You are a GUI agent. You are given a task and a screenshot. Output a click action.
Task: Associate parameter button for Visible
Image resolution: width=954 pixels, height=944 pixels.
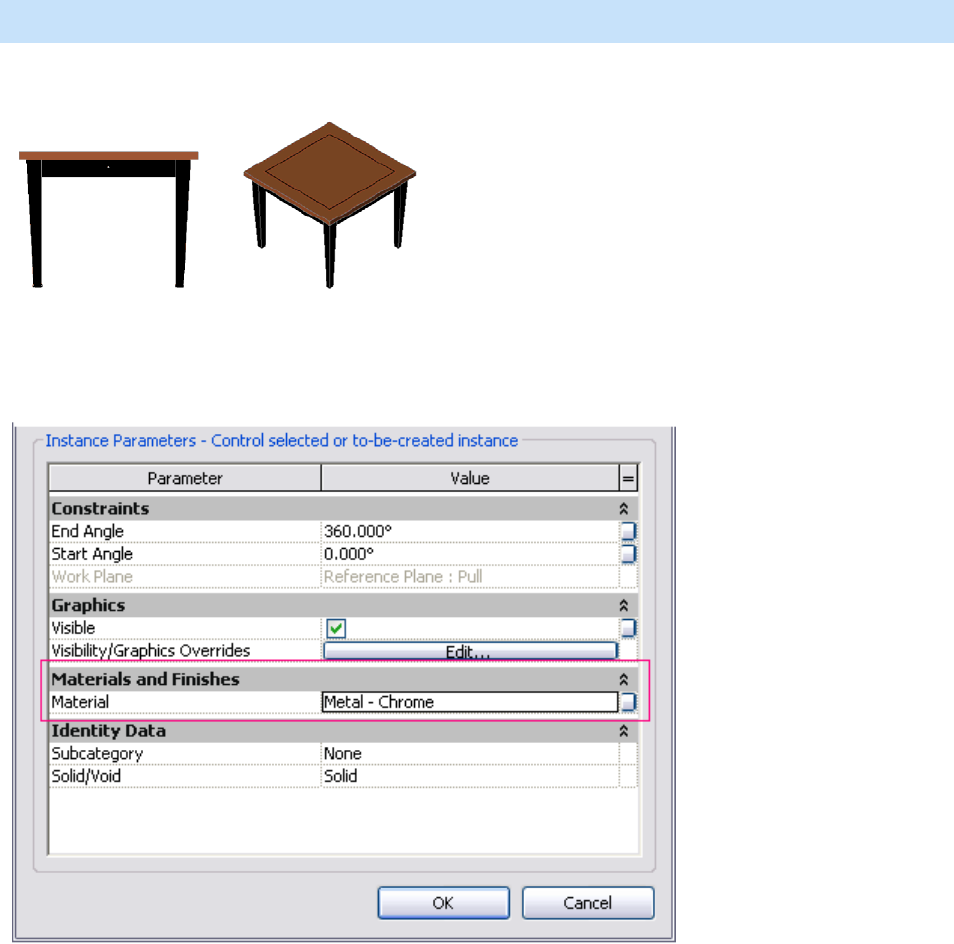(628, 628)
